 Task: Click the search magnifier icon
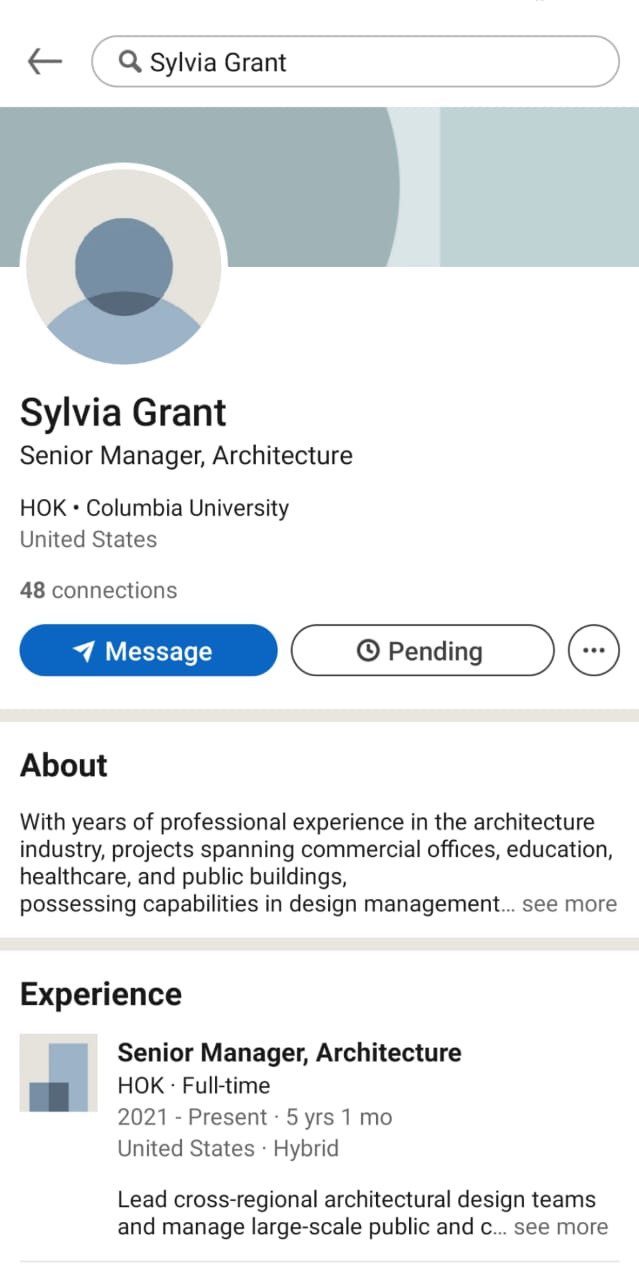129,62
